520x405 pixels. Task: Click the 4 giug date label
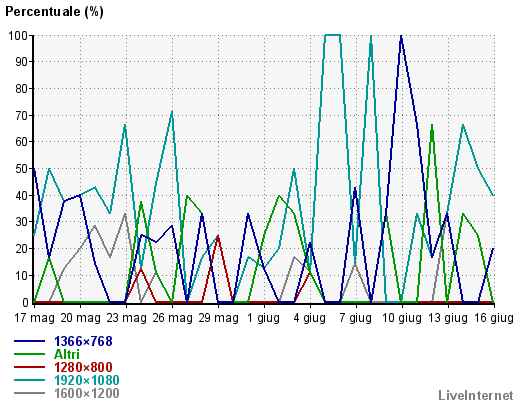coord(309,318)
